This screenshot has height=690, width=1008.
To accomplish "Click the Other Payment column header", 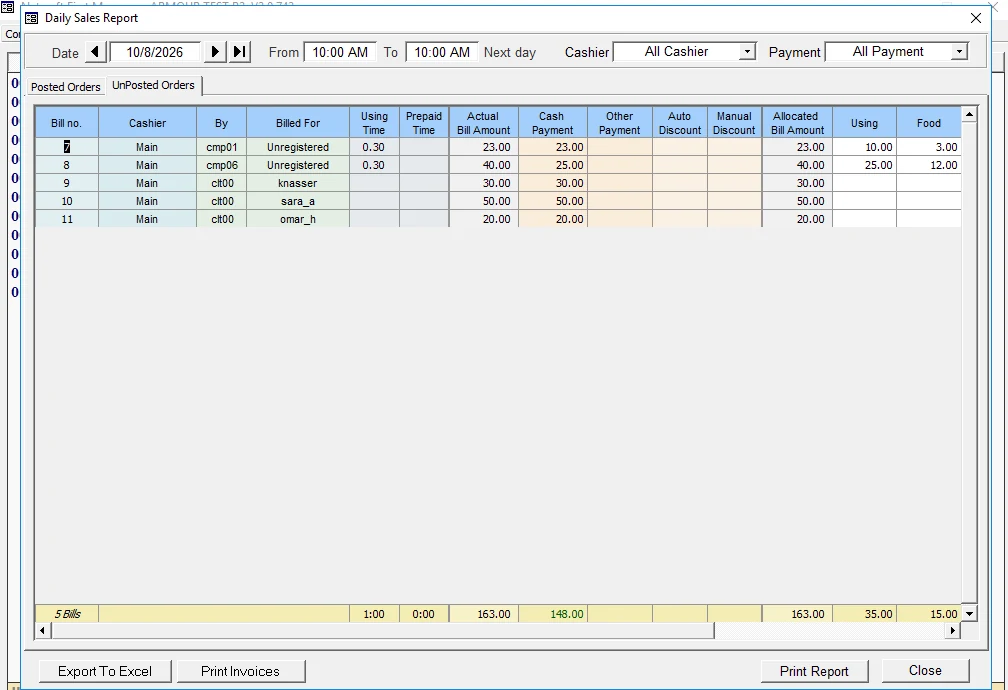I will click(620, 123).
